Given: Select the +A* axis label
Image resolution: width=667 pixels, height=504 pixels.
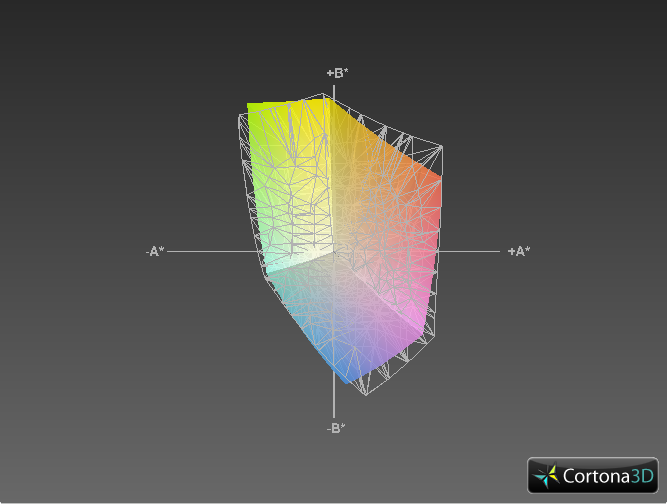Looking at the screenshot, I should [x=518, y=252].
